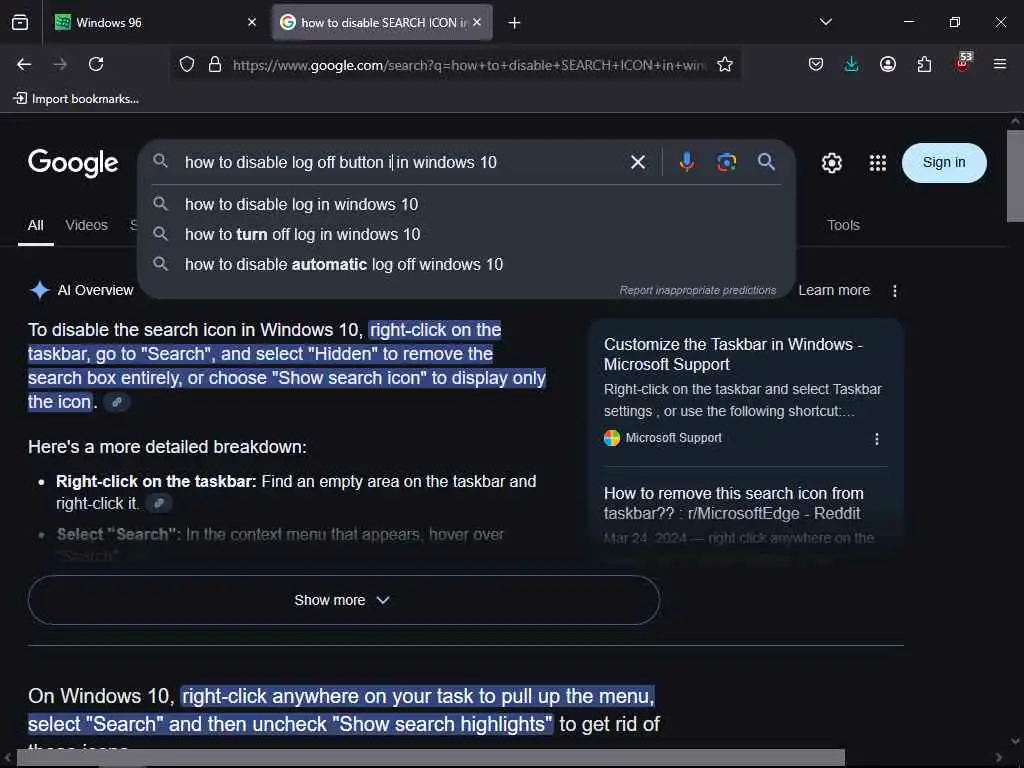Open a new browser tab
1024x768 pixels.
click(515, 23)
